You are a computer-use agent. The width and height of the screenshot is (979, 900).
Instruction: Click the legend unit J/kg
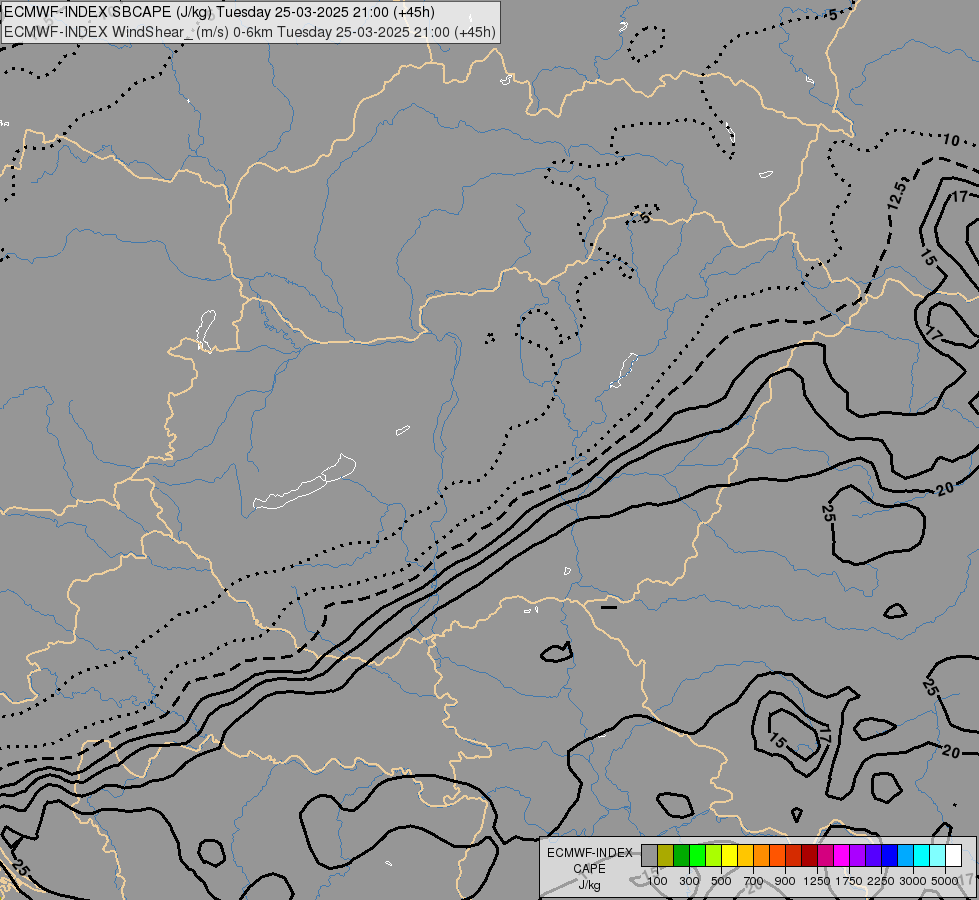coord(589,885)
